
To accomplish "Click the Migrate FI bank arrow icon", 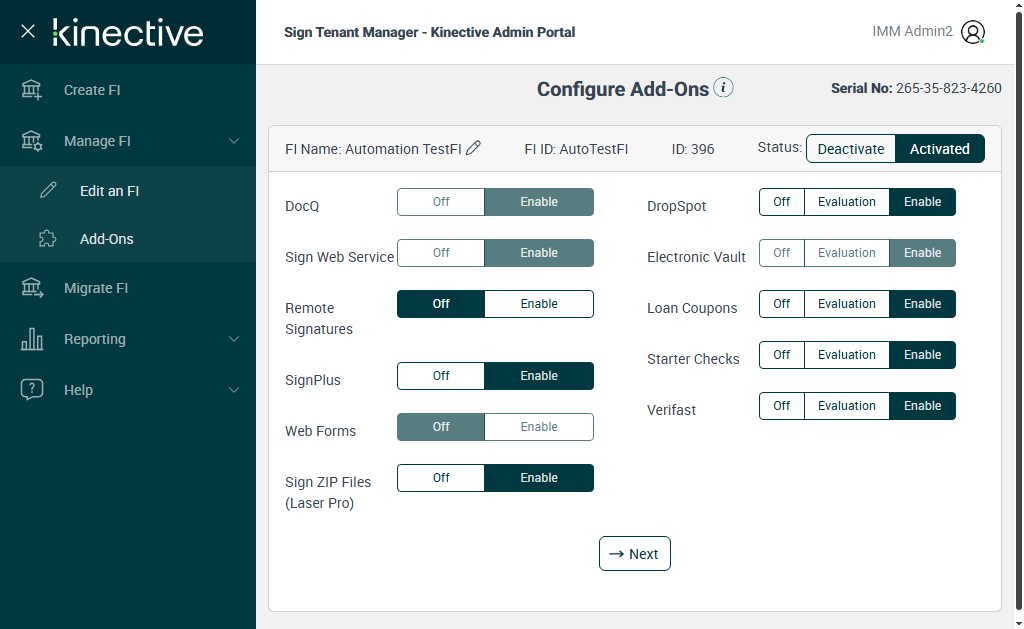I will point(31,288).
